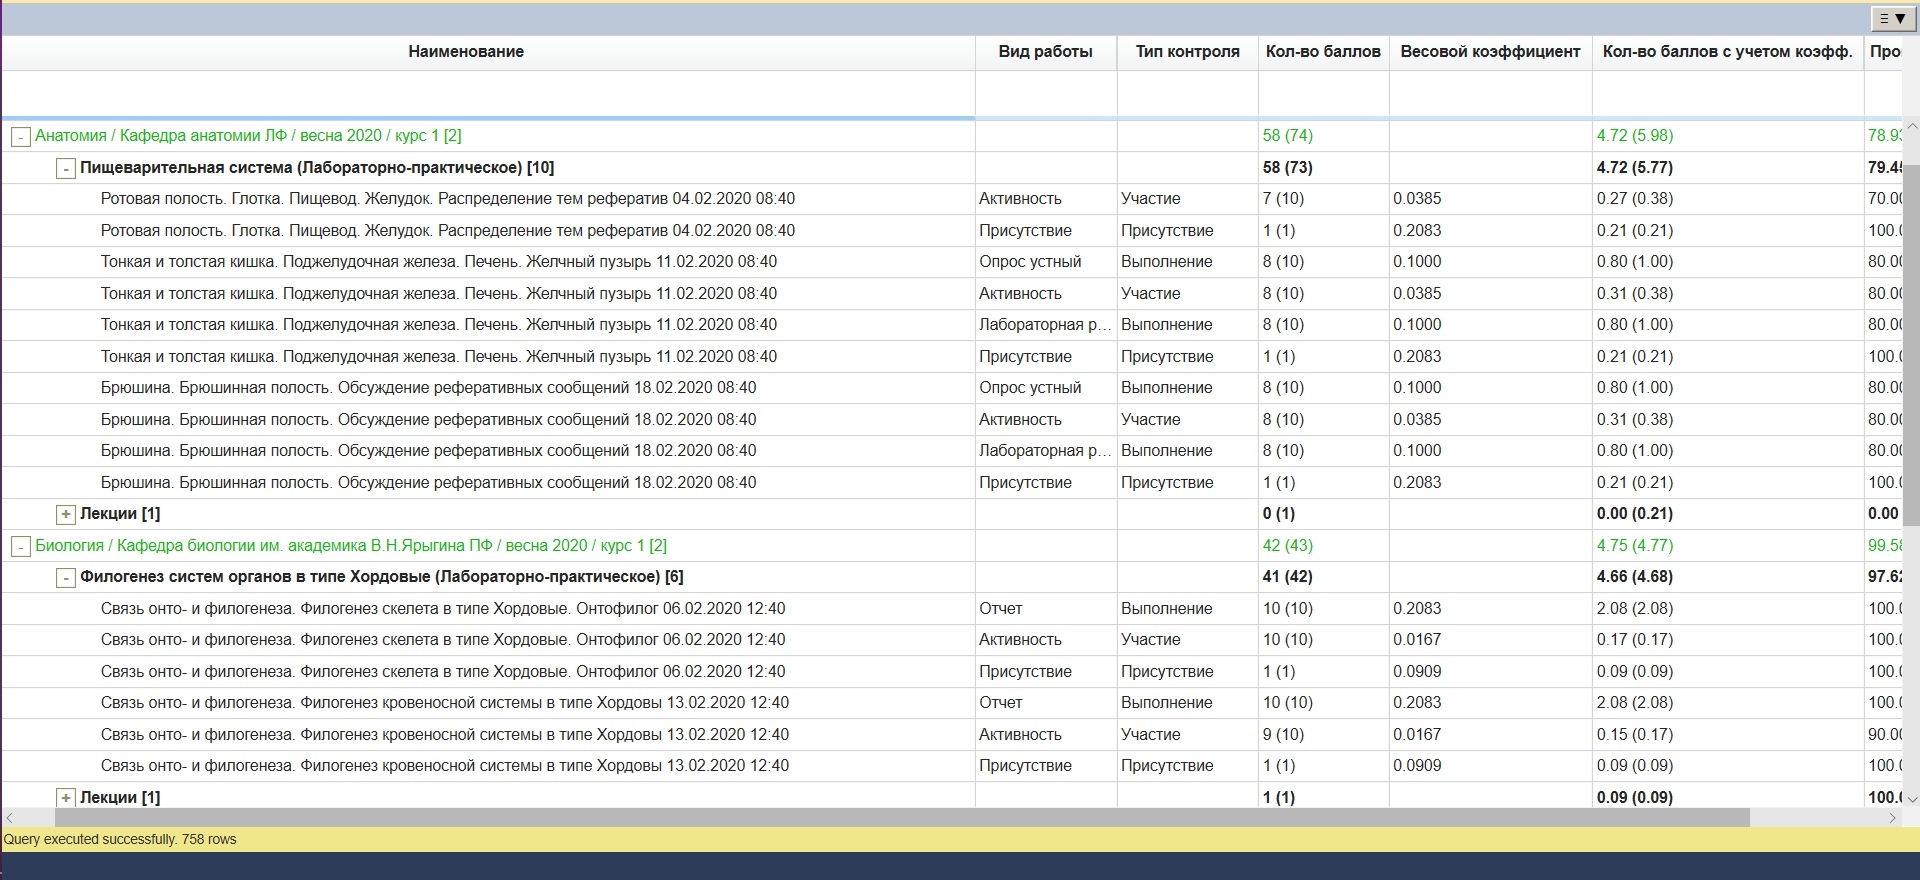Click the filter field under Наименование

[x=488, y=94]
